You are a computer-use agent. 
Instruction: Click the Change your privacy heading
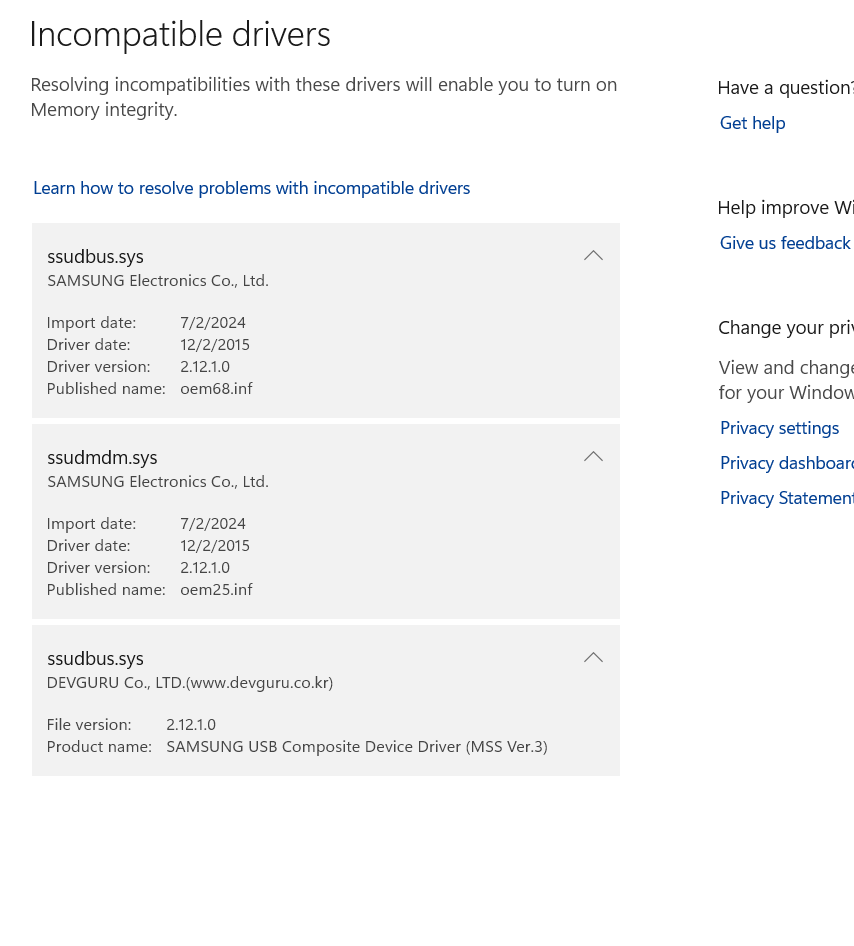(x=785, y=328)
